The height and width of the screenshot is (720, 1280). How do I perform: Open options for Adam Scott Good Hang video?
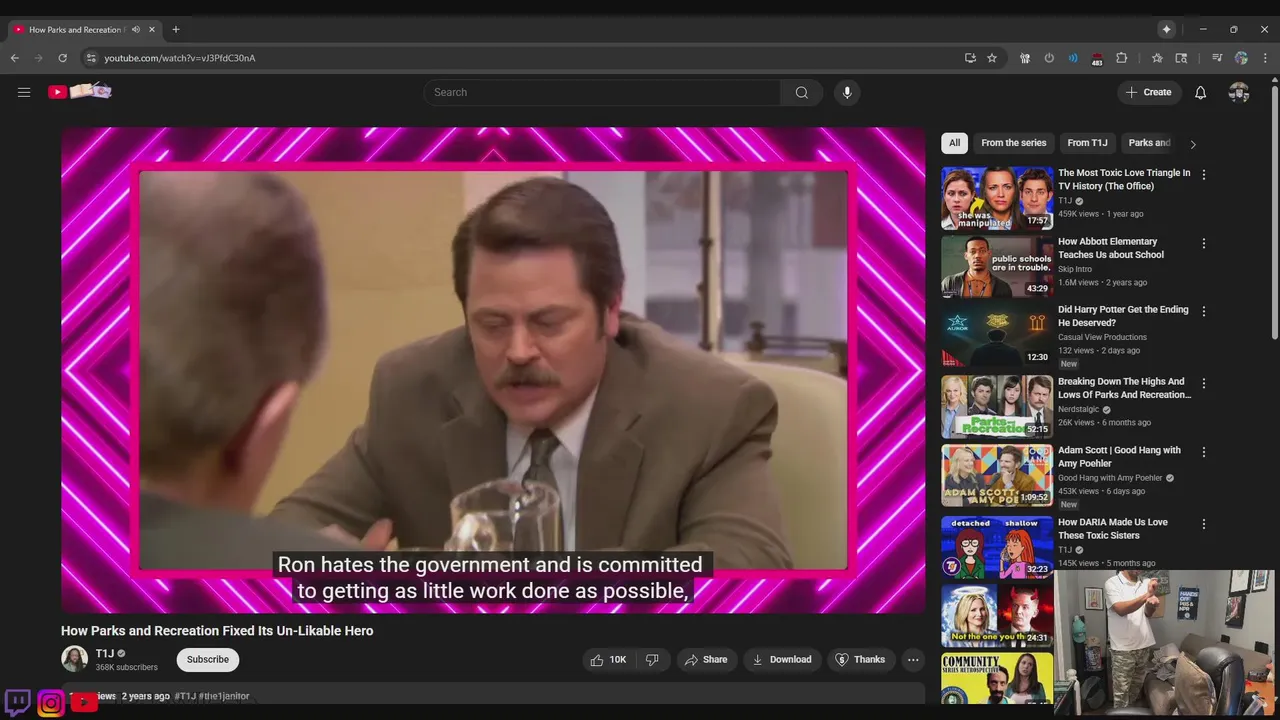(1204, 452)
